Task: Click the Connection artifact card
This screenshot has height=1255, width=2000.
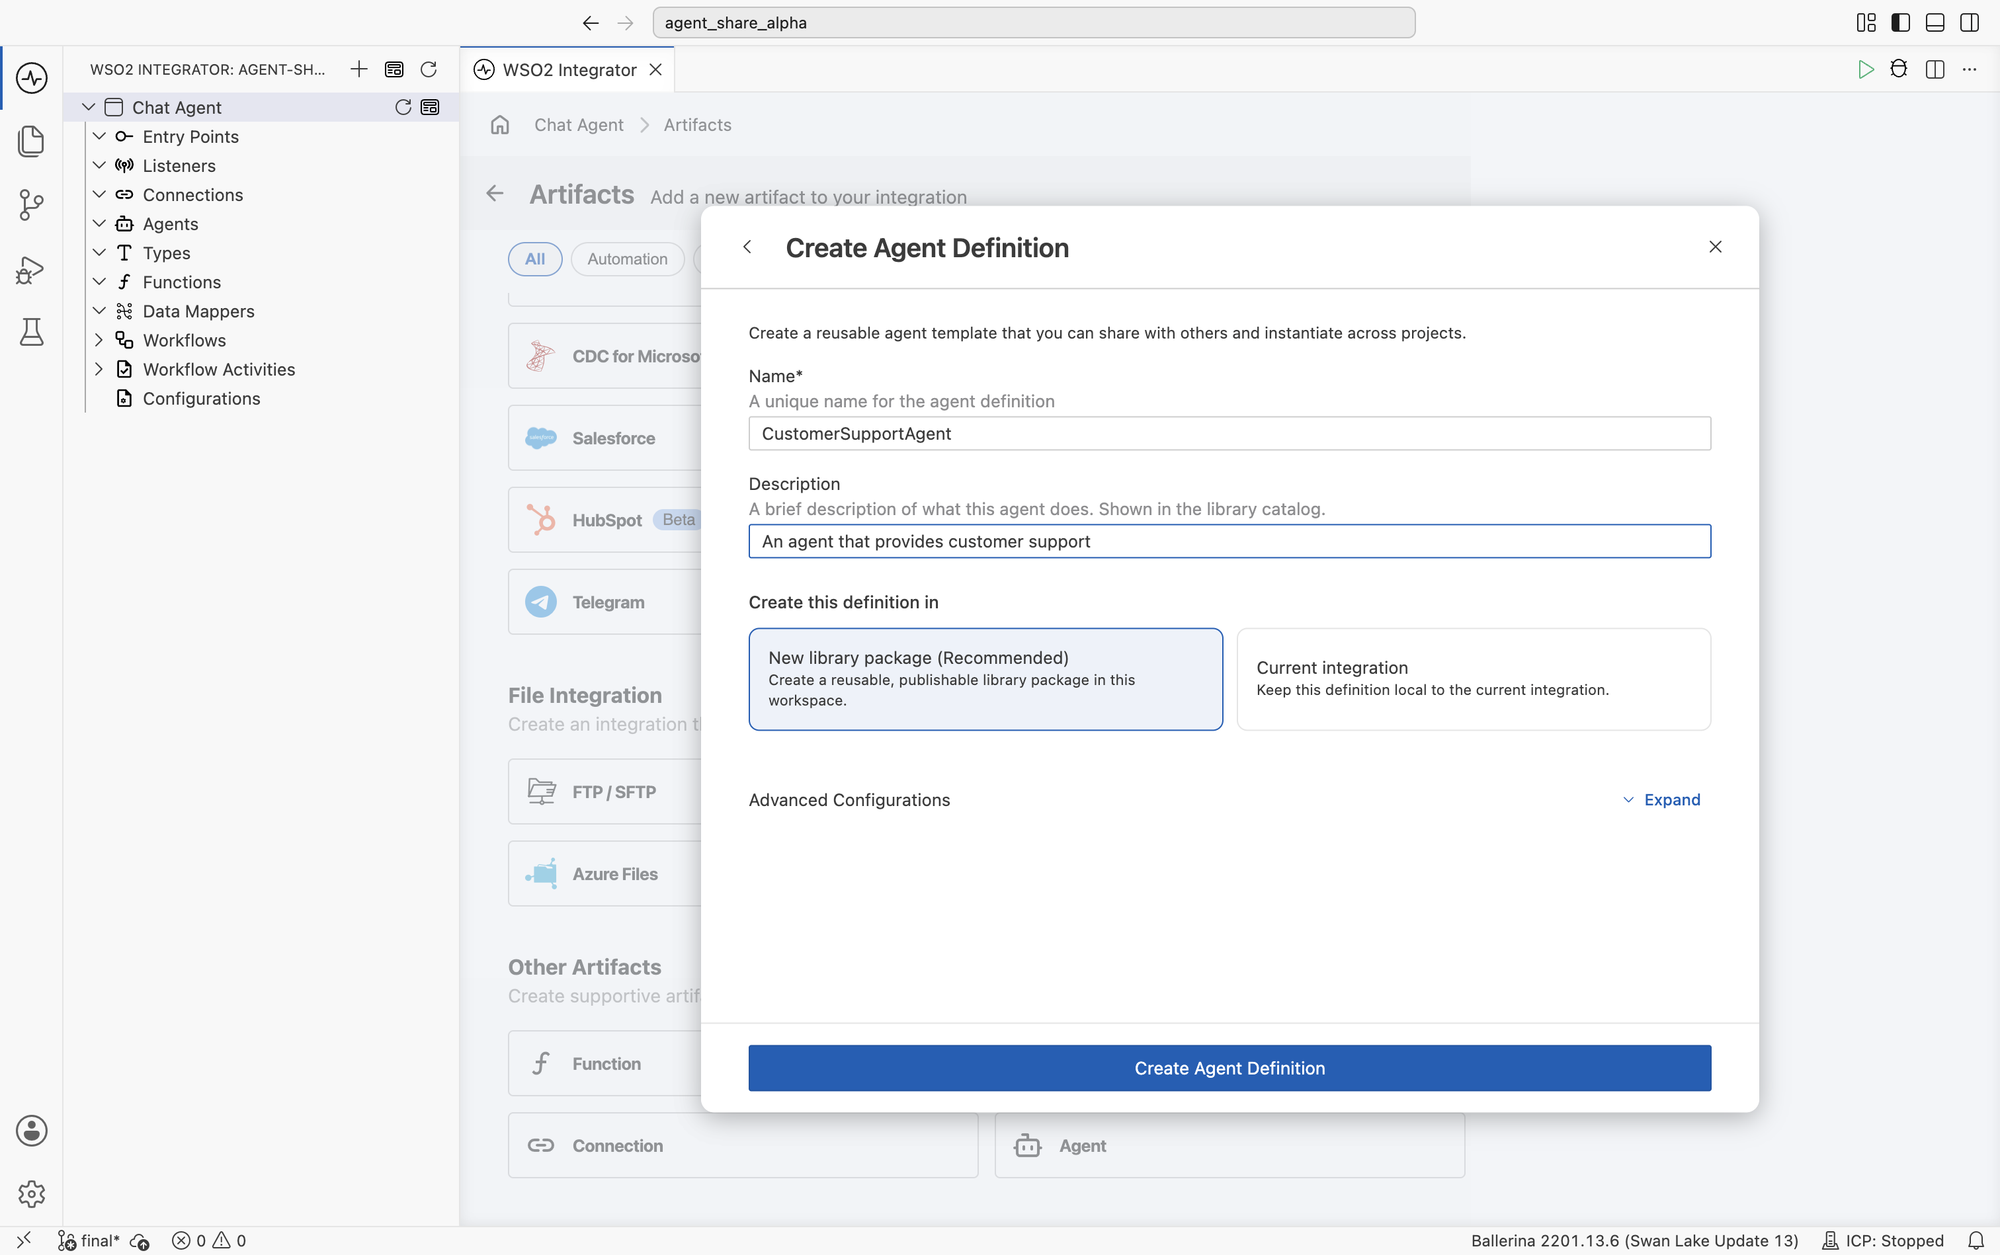Action: 742,1145
